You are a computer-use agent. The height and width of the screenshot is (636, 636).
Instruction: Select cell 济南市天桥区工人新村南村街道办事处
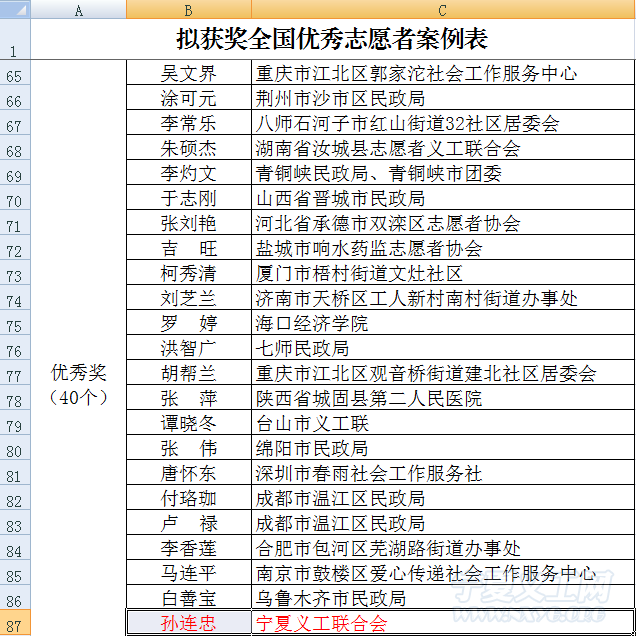pyautogui.click(x=443, y=297)
